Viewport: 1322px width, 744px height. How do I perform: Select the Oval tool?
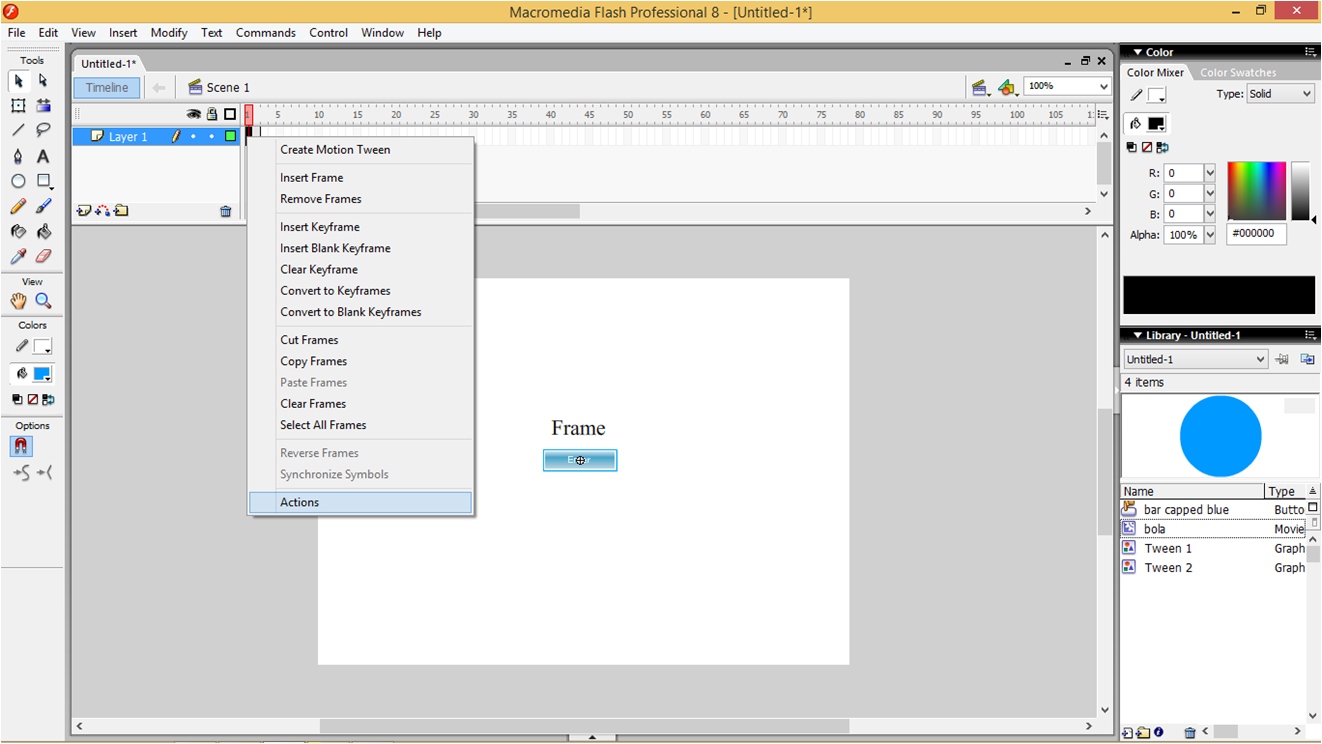(18, 182)
